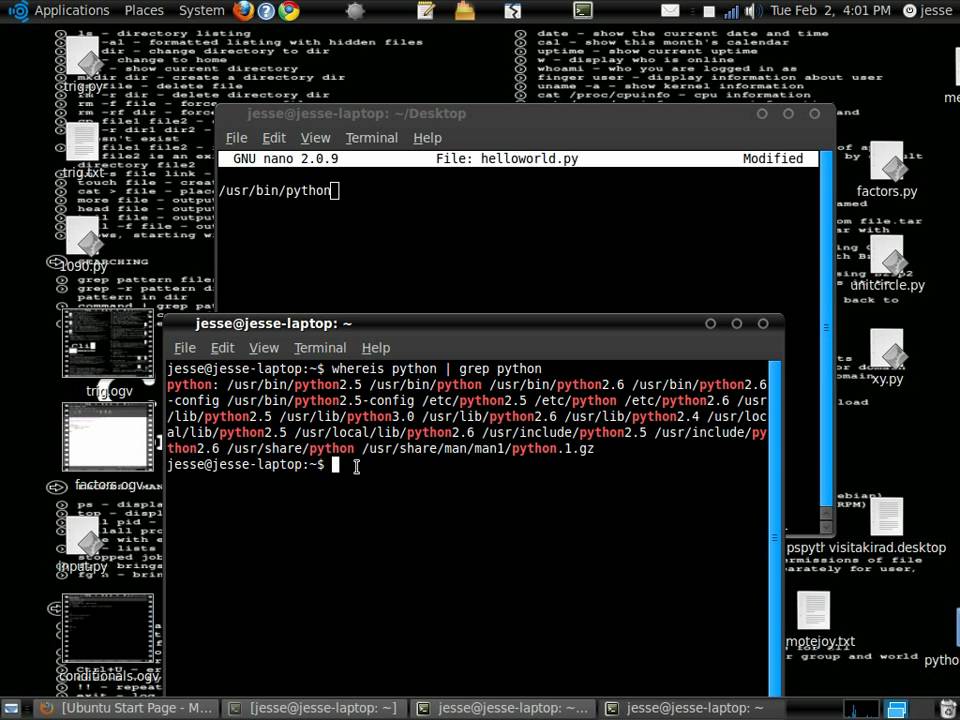Open the file box launcher in the top panel
The width and height of the screenshot is (960, 720).
pyautogui.click(x=465, y=11)
